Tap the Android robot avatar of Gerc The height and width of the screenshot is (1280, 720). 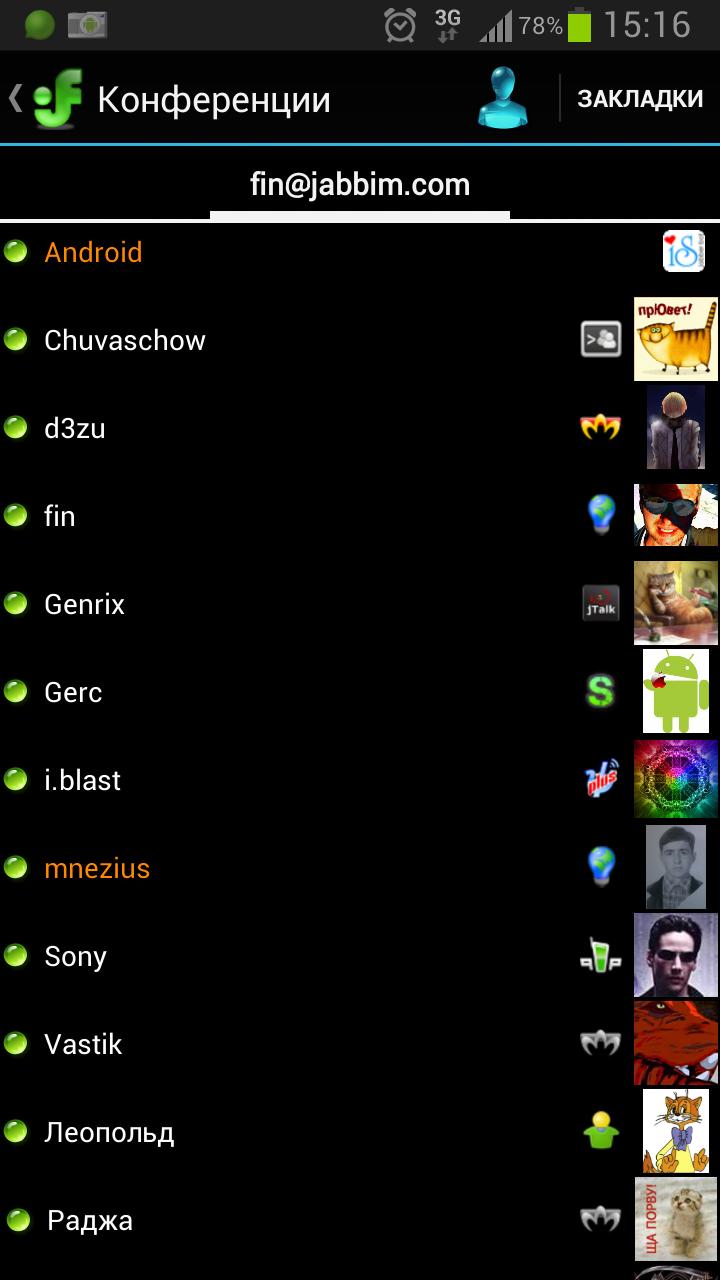676,691
